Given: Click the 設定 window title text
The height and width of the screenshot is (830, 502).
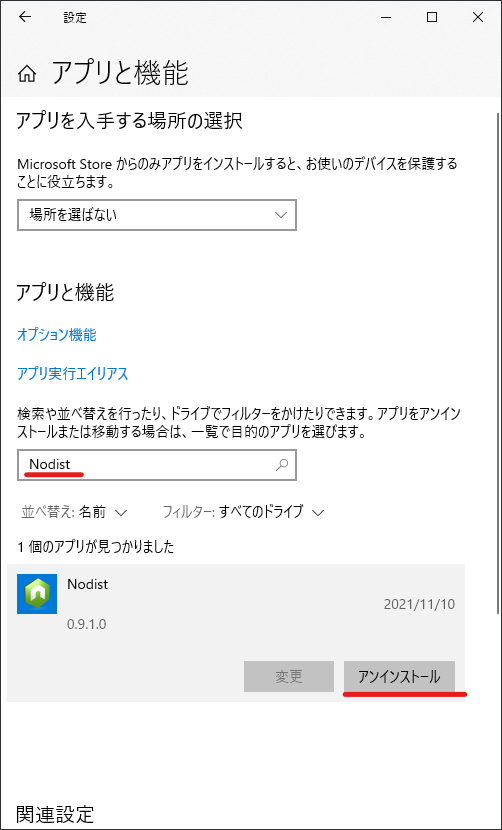Looking at the screenshot, I should (x=75, y=17).
